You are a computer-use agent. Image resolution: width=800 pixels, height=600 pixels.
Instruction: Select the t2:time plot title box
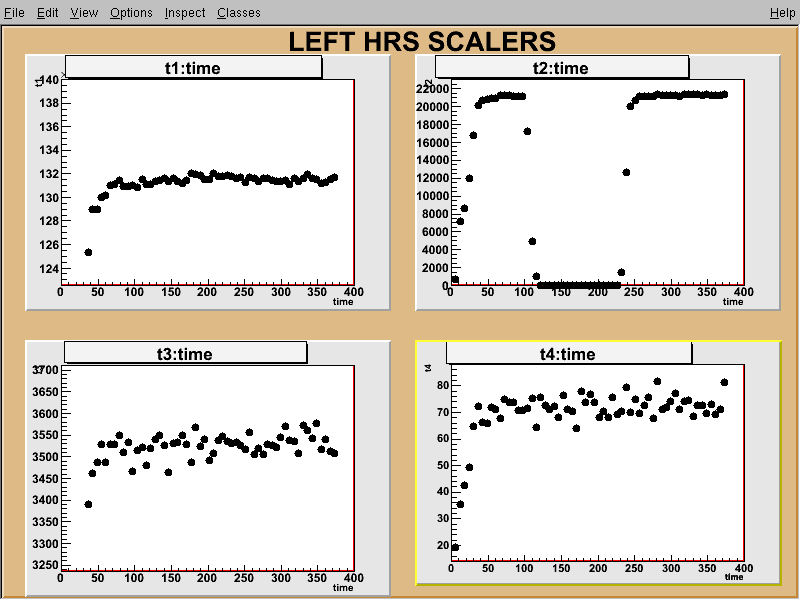[x=562, y=67]
